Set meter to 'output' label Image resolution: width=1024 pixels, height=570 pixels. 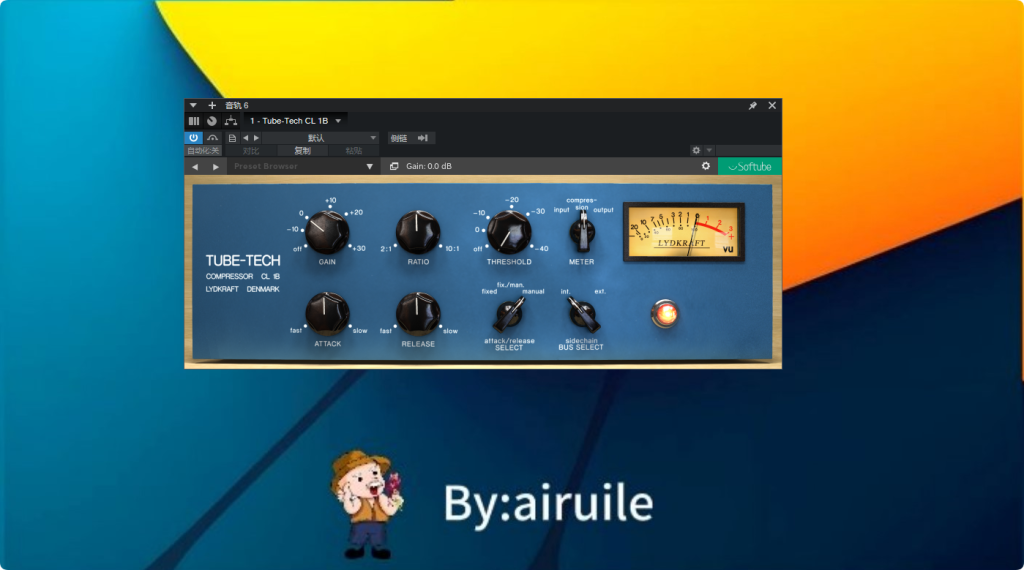point(603,210)
